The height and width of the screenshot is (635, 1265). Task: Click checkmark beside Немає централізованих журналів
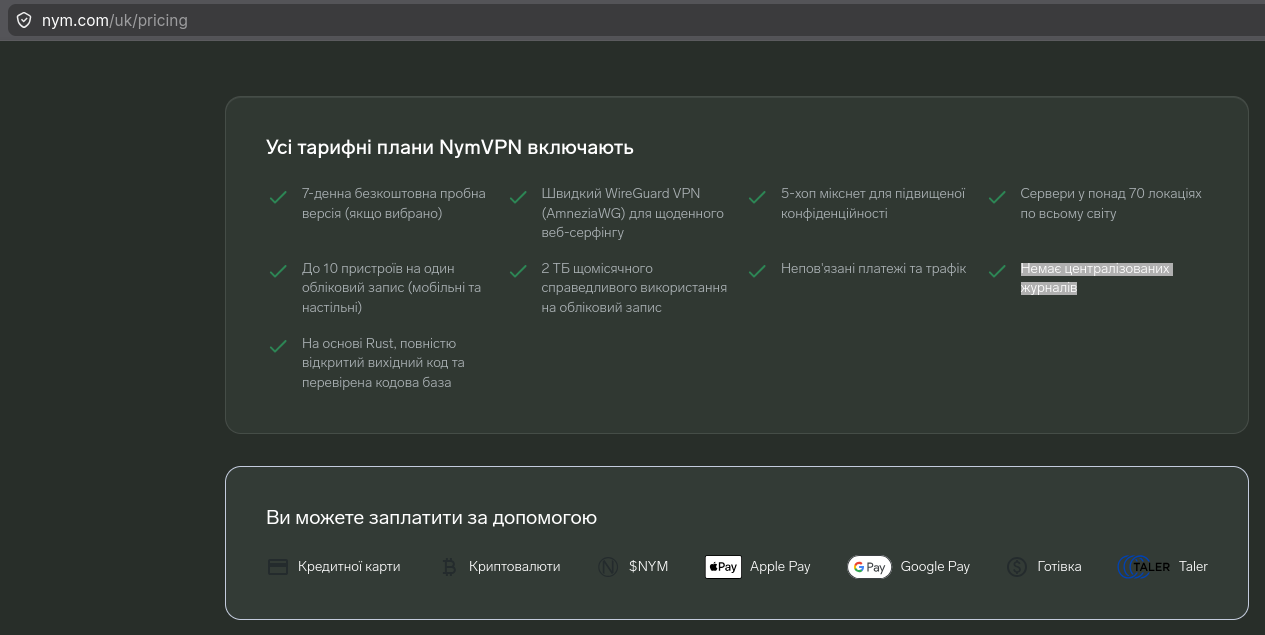[x=997, y=271]
